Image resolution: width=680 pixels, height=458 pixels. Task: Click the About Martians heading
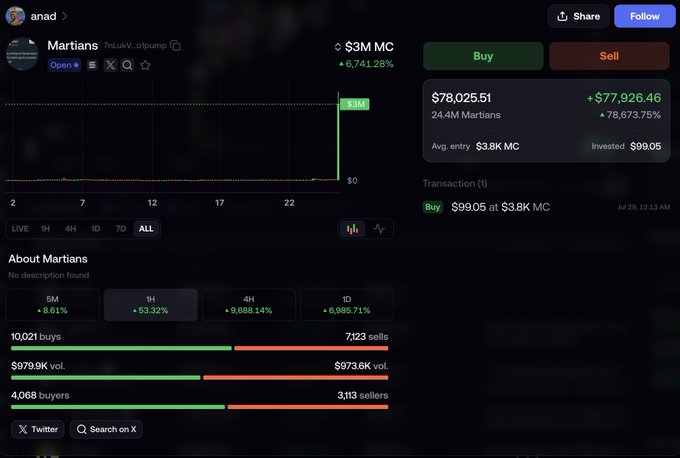tap(48, 259)
